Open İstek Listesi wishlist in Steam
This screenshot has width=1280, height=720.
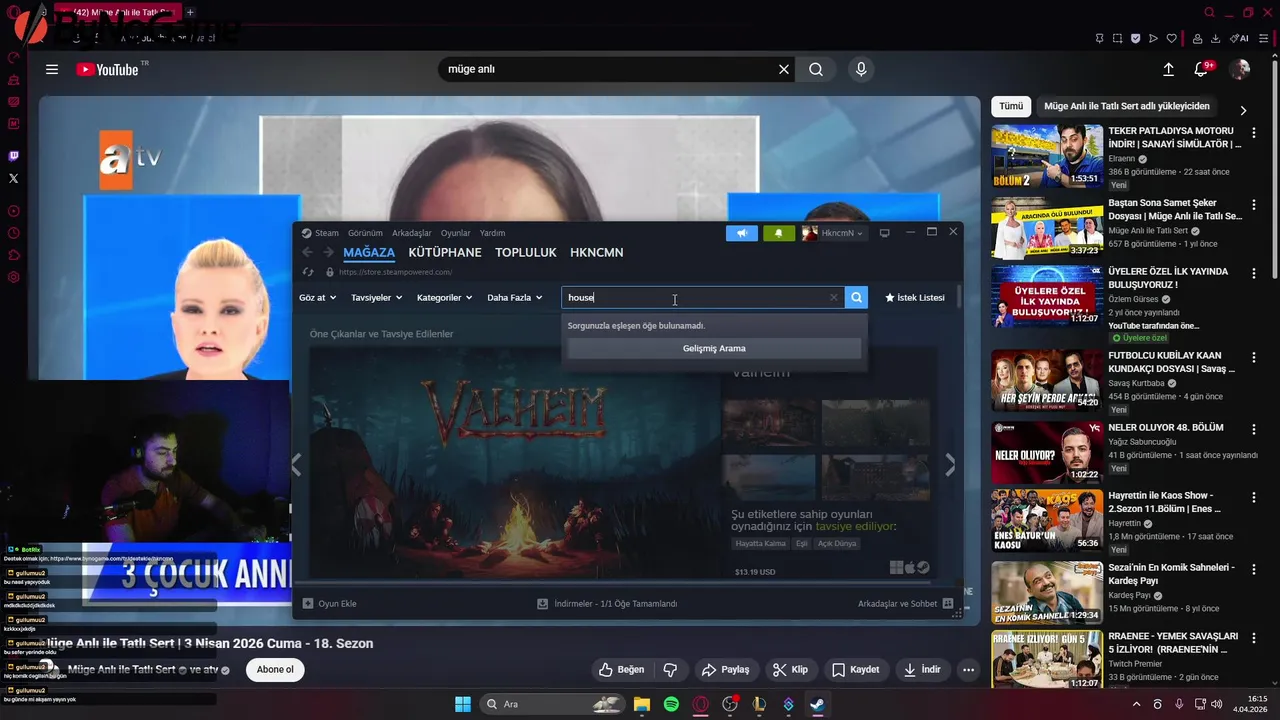coord(915,298)
